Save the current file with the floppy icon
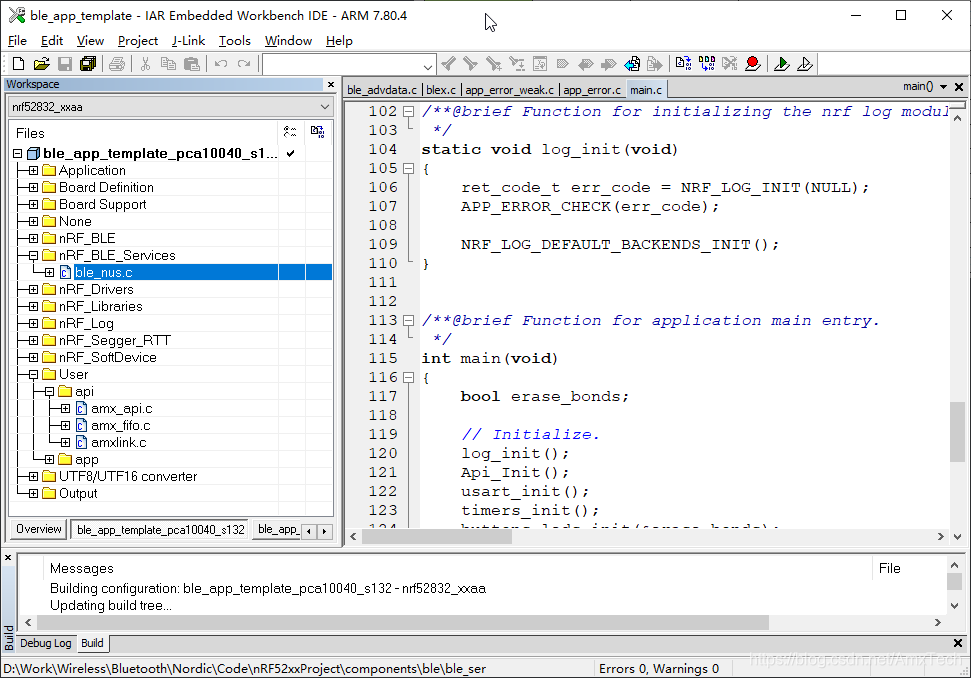Image resolution: width=971 pixels, height=678 pixels. 65,64
